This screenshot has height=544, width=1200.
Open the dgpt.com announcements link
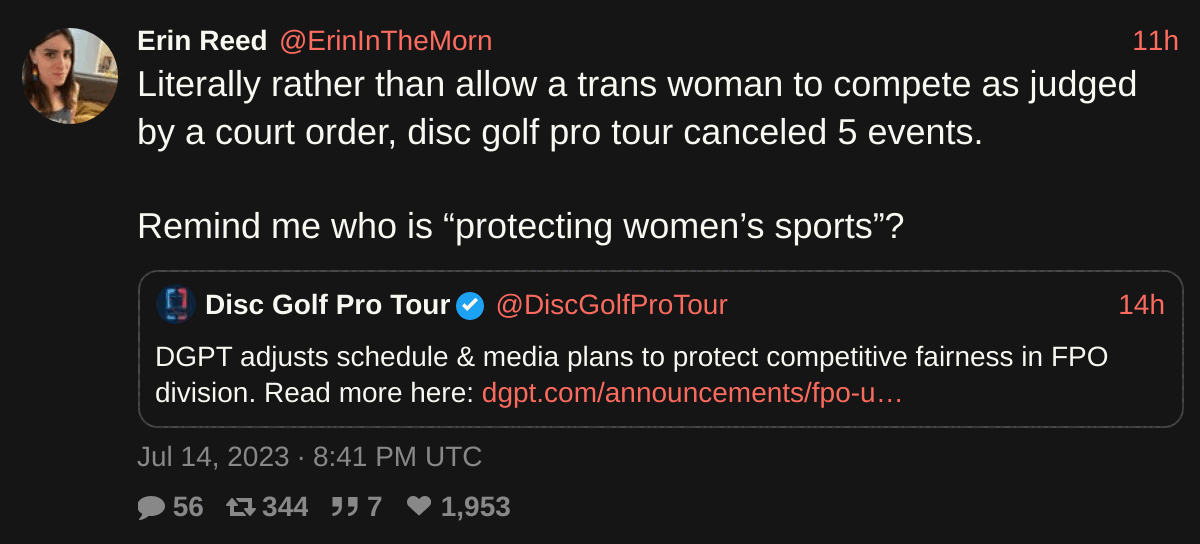coord(692,393)
